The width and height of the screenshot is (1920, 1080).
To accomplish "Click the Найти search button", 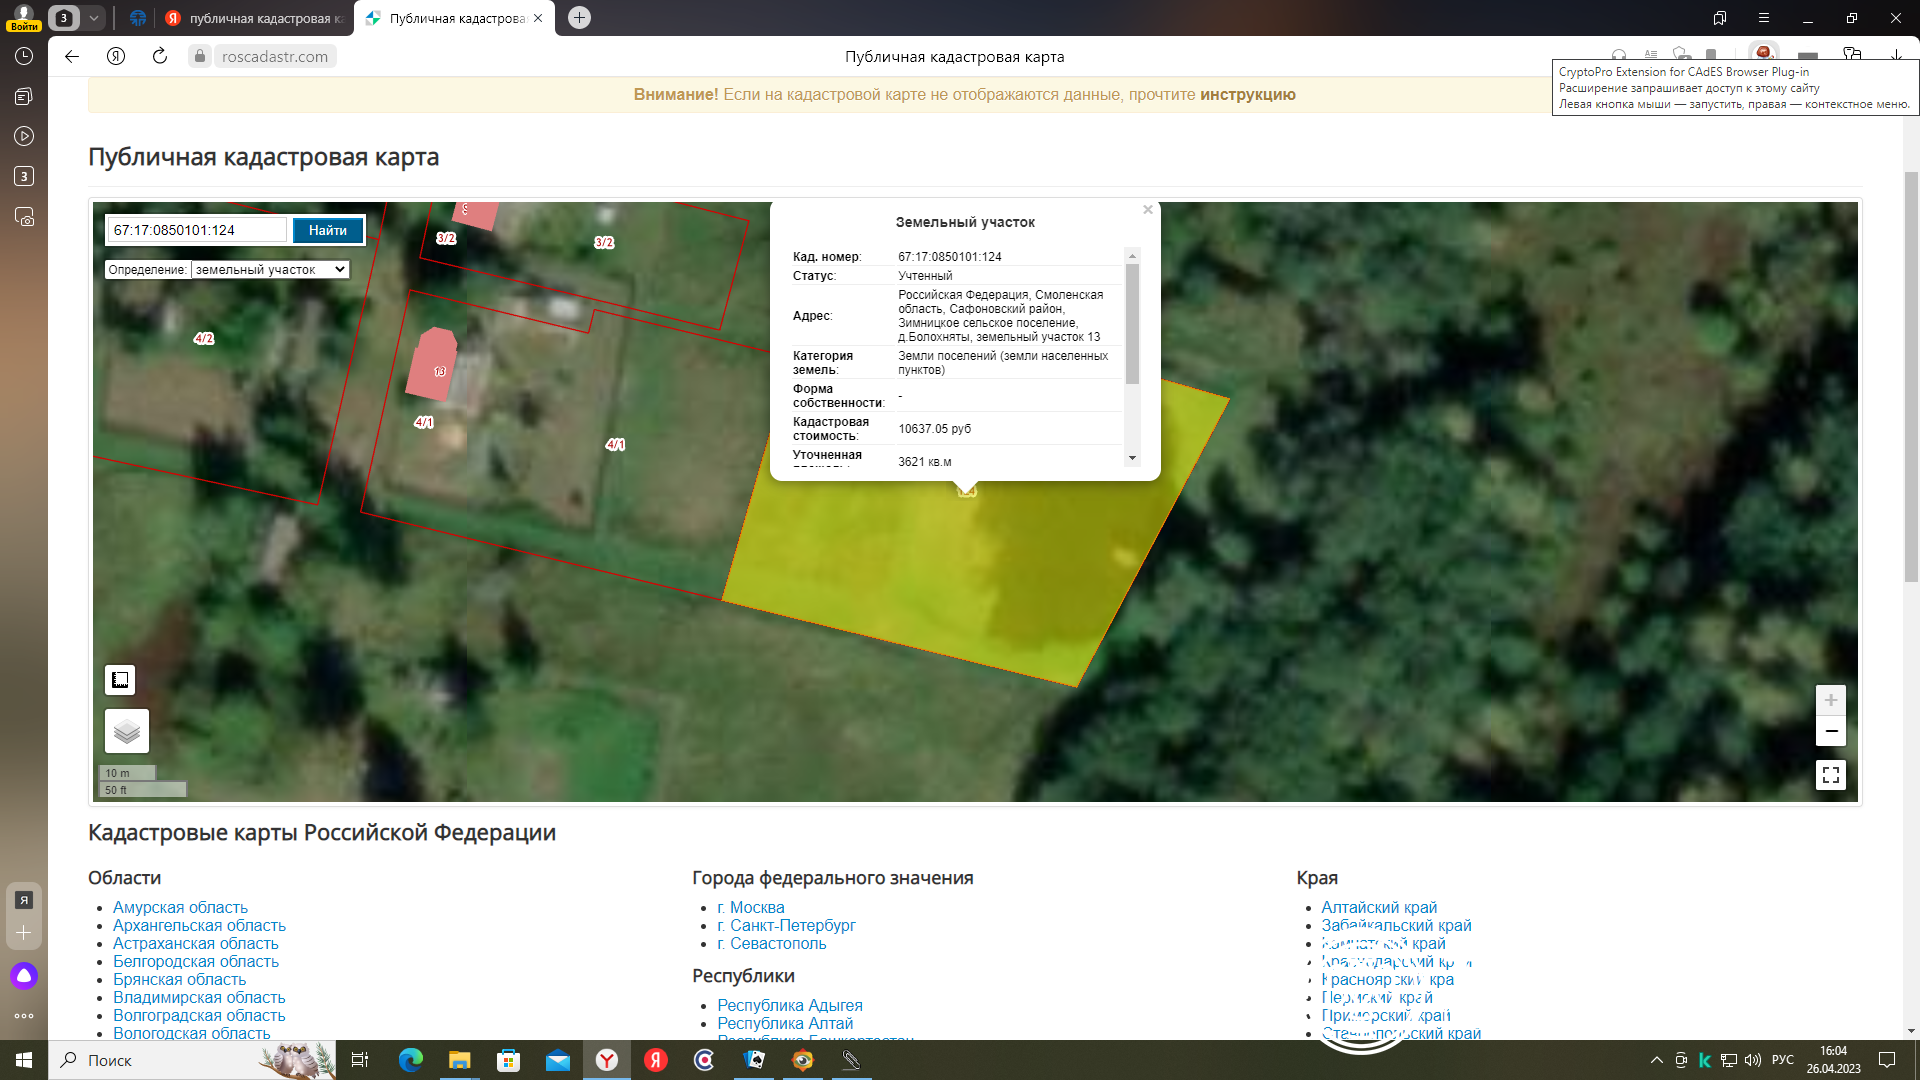I will [x=327, y=230].
